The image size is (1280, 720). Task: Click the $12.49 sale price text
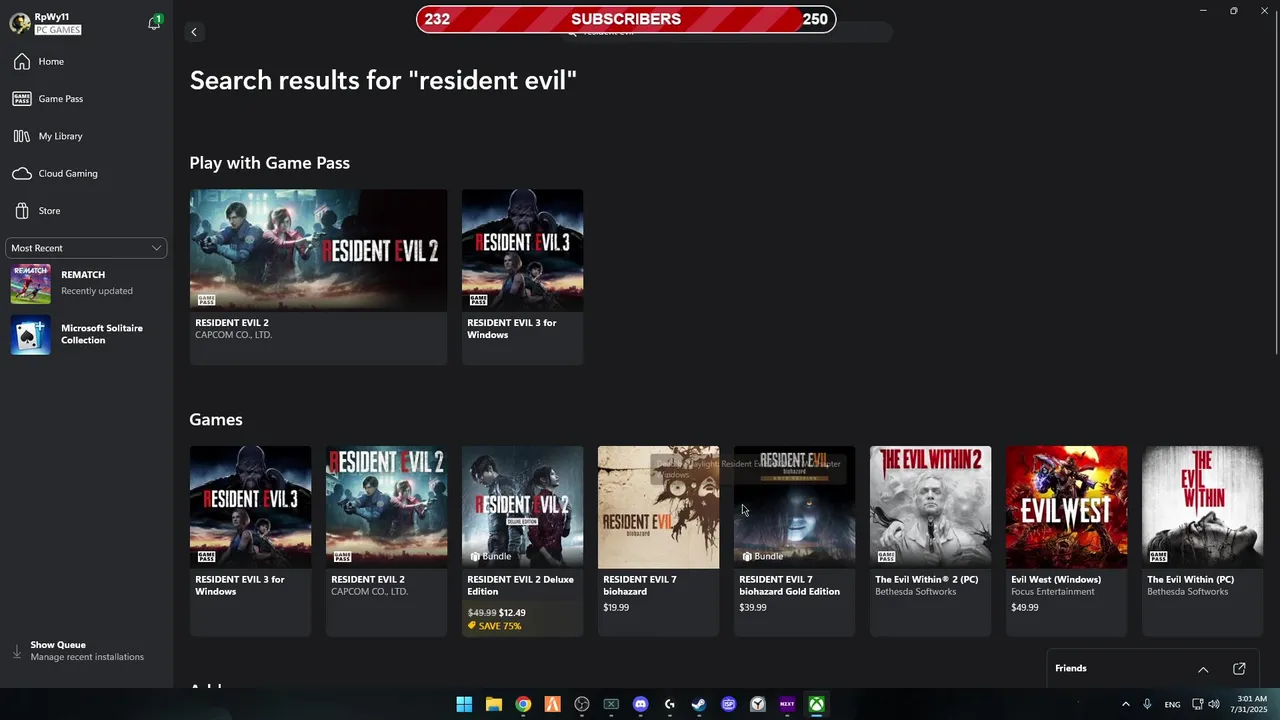pos(512,613)
